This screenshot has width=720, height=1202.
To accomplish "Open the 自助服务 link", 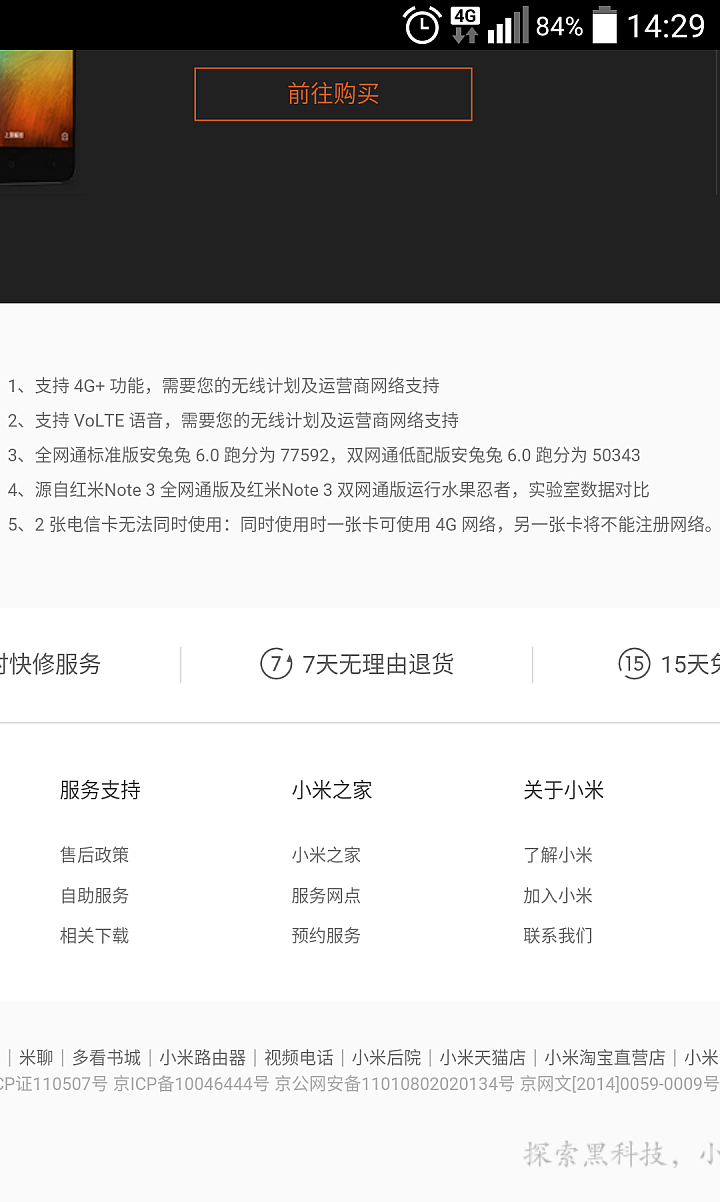I will click(94, 895).
